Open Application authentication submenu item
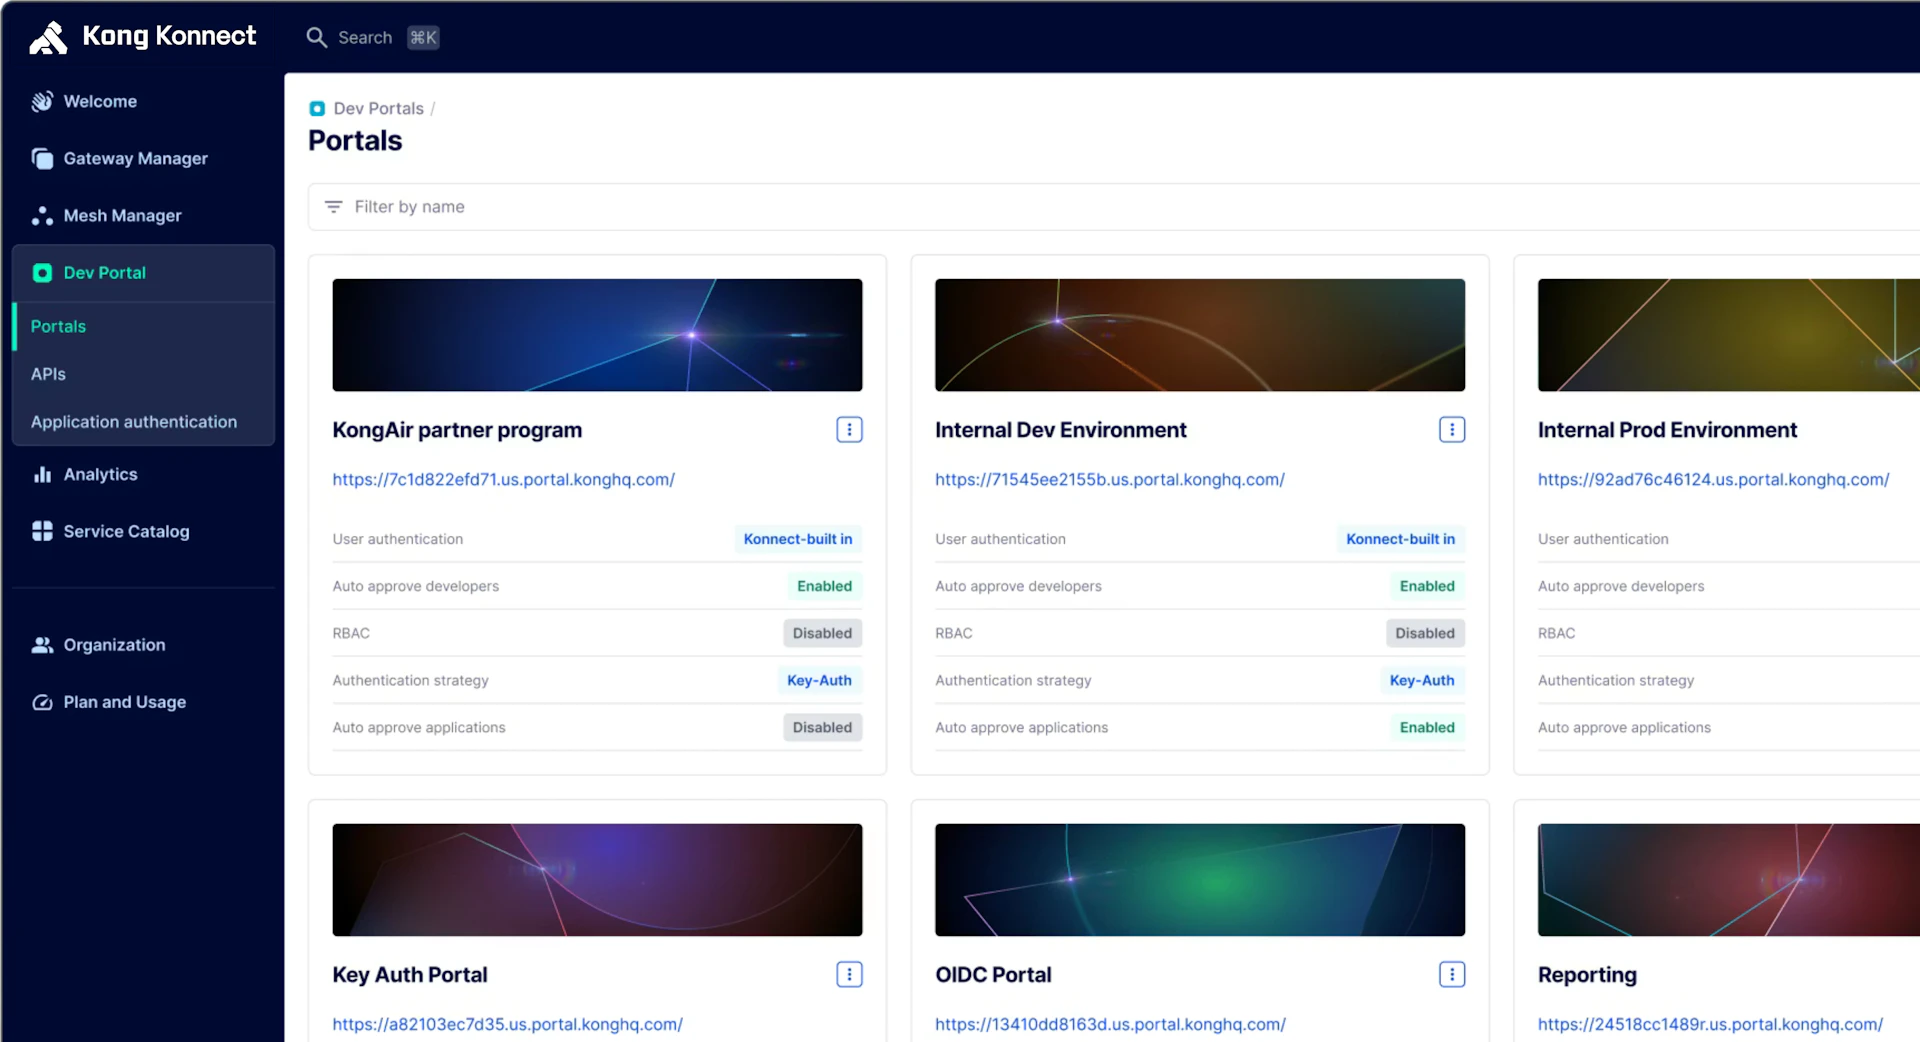 tap(143, 421)
